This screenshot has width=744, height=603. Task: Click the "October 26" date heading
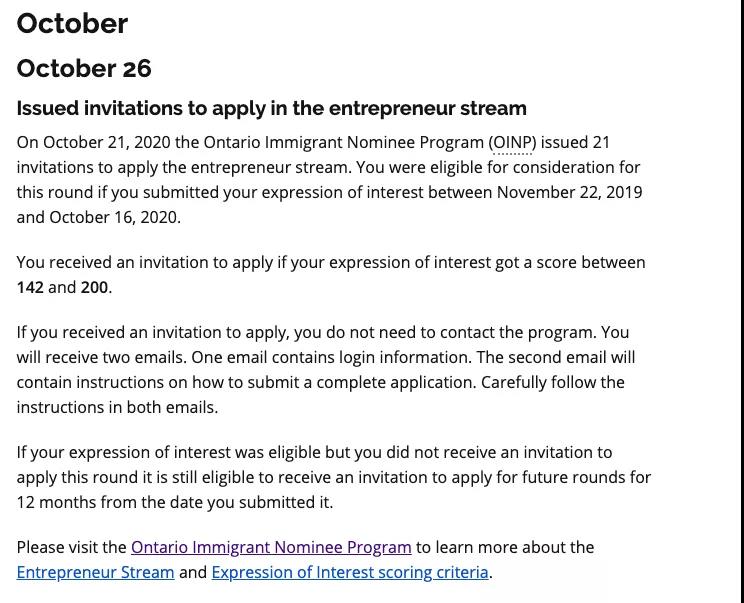point(84,68)
